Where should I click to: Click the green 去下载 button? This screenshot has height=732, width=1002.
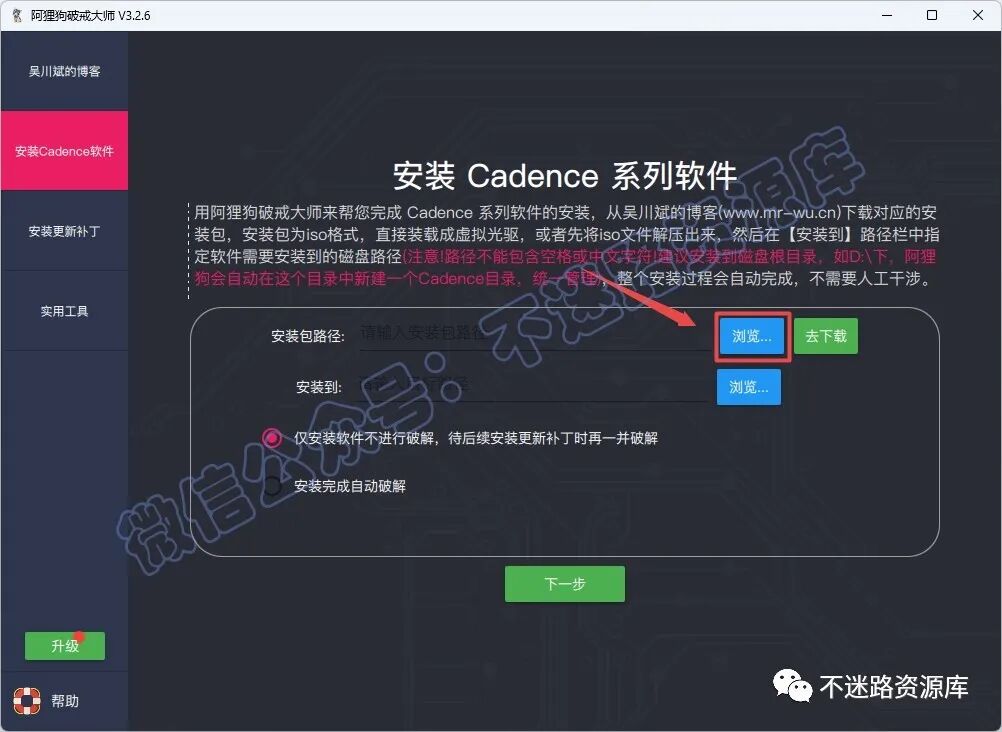pyautogui.click(x=826, y=336)
